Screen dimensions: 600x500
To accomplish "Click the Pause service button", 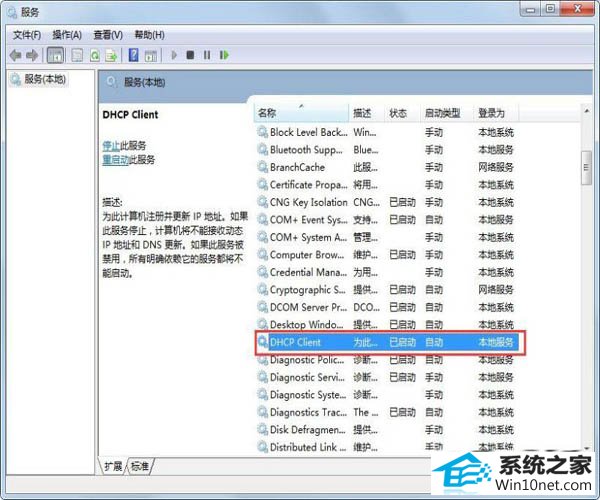I will [x=207, y=55].
